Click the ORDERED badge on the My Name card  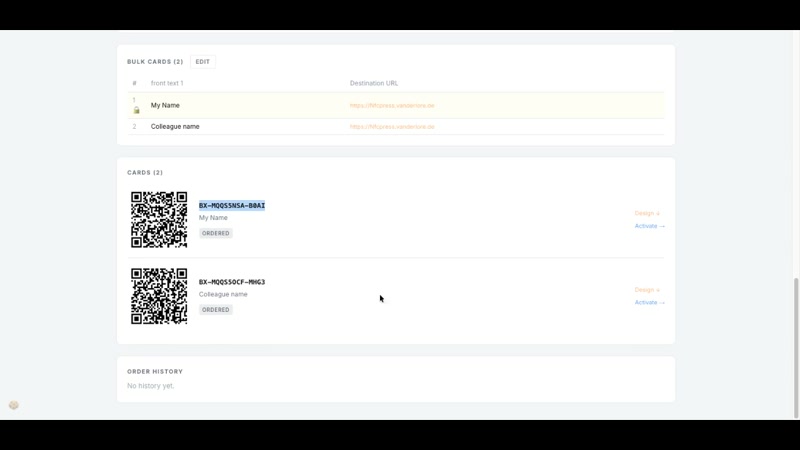215,233
